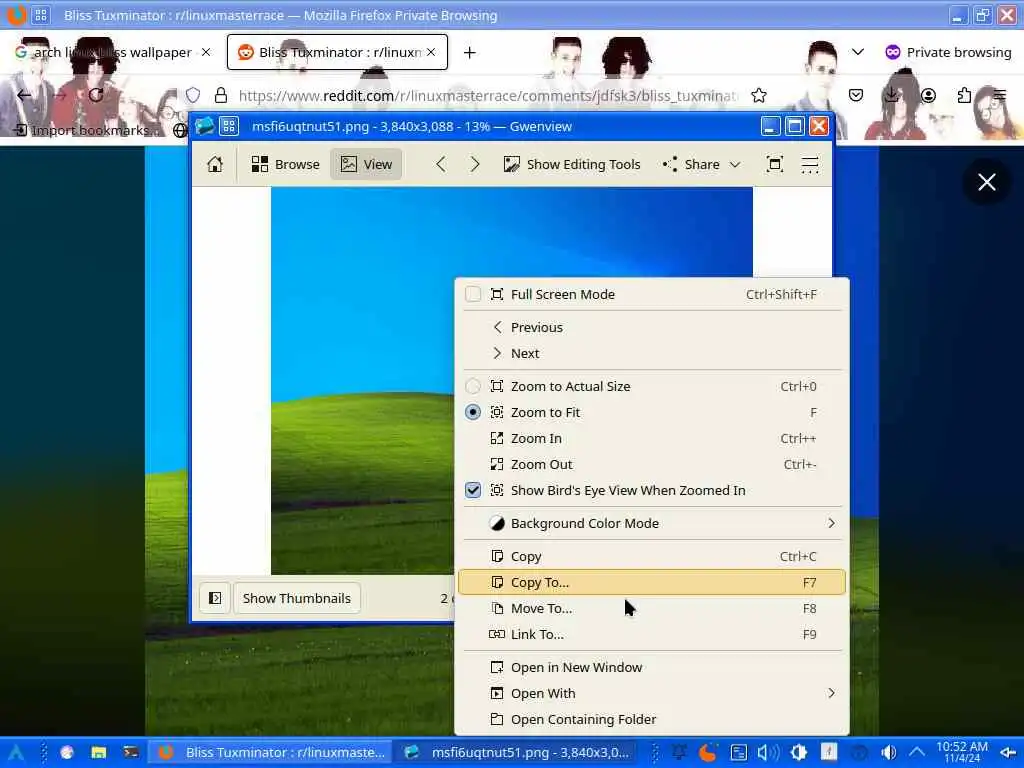Select Open Containing Folder
This screenshot has height=768, width=1024.
(x=653, y=719)
